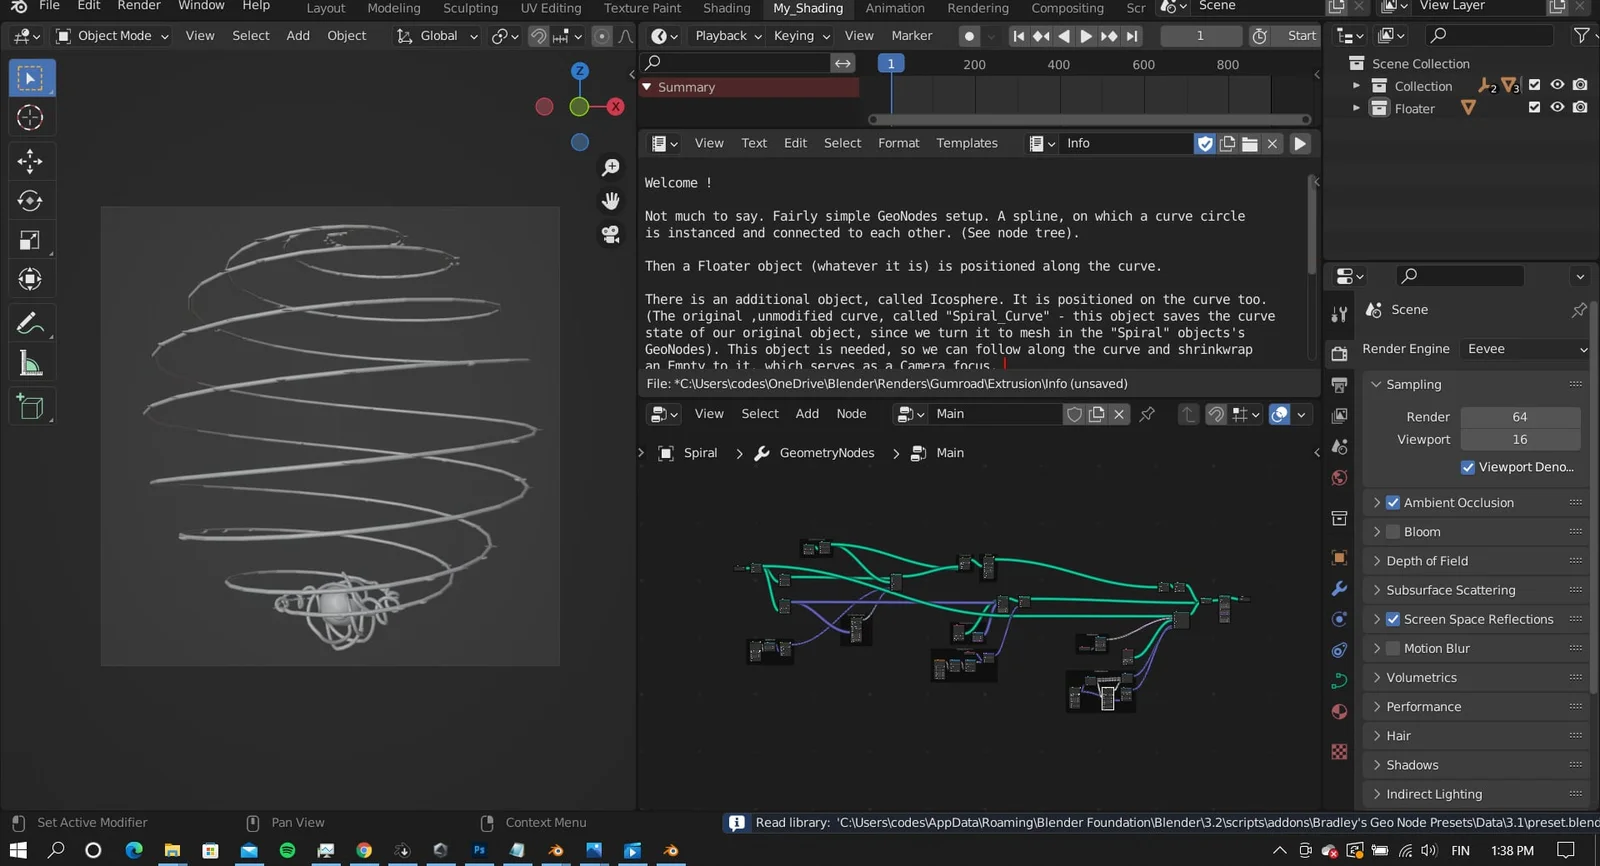Viewport: 1600px width, 866px height.
Task: Toggle the node editor overlay button
Action: [x=1279, y=414]
